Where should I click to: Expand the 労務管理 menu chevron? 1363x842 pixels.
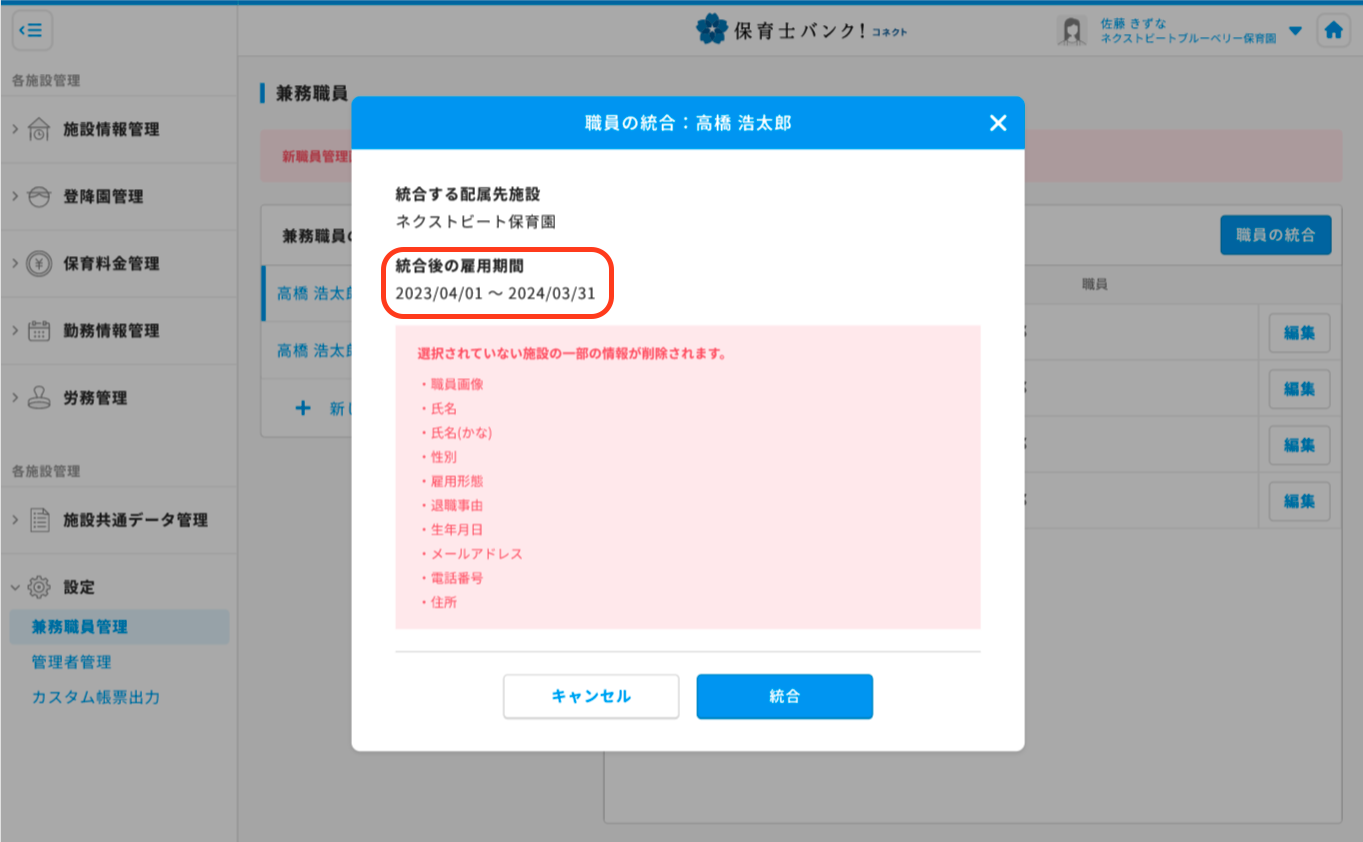[15, 398]
